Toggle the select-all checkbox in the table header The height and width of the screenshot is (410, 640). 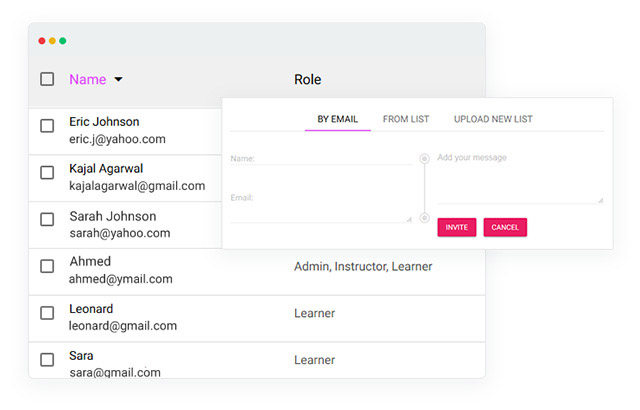pyautogui.click(x=47, y=79)
